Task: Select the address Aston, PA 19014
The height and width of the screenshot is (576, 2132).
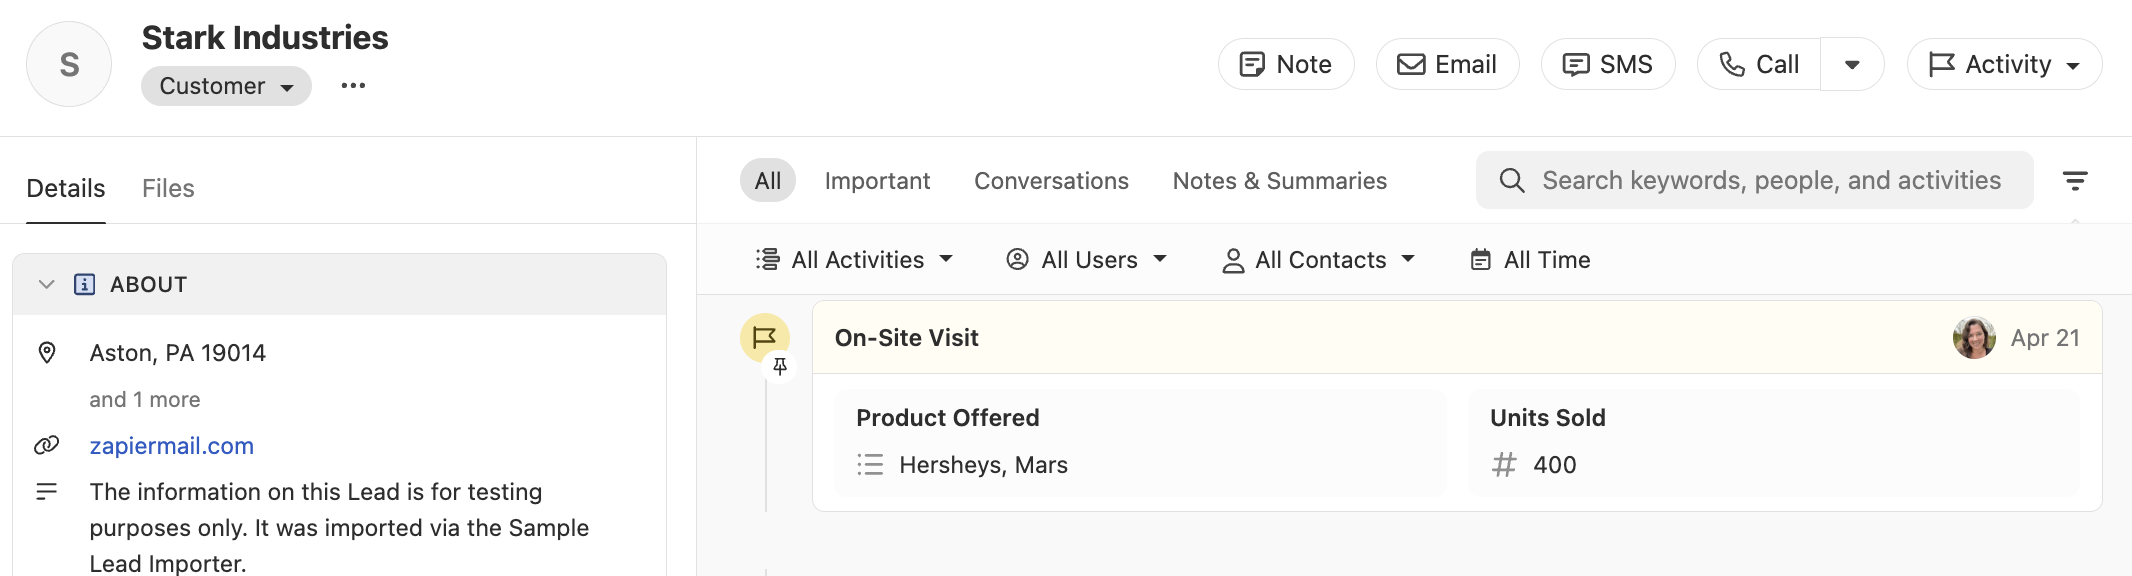Action: [178, 353]
